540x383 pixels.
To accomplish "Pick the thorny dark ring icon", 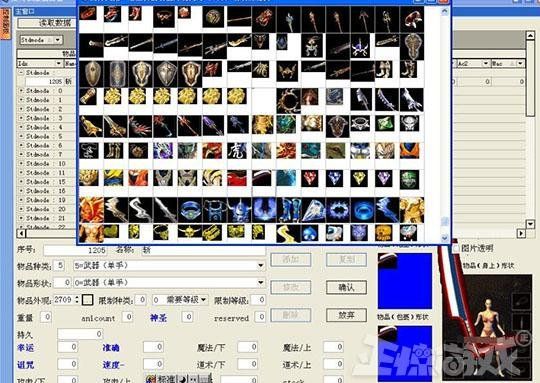I will pos(289,100).
